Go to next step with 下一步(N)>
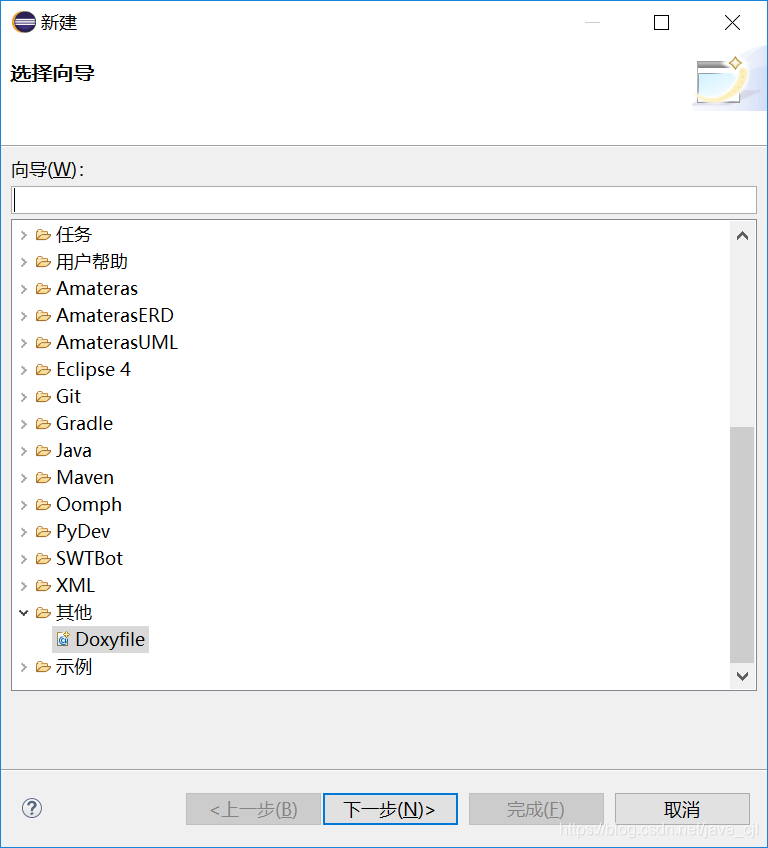 tap(390, 809)
